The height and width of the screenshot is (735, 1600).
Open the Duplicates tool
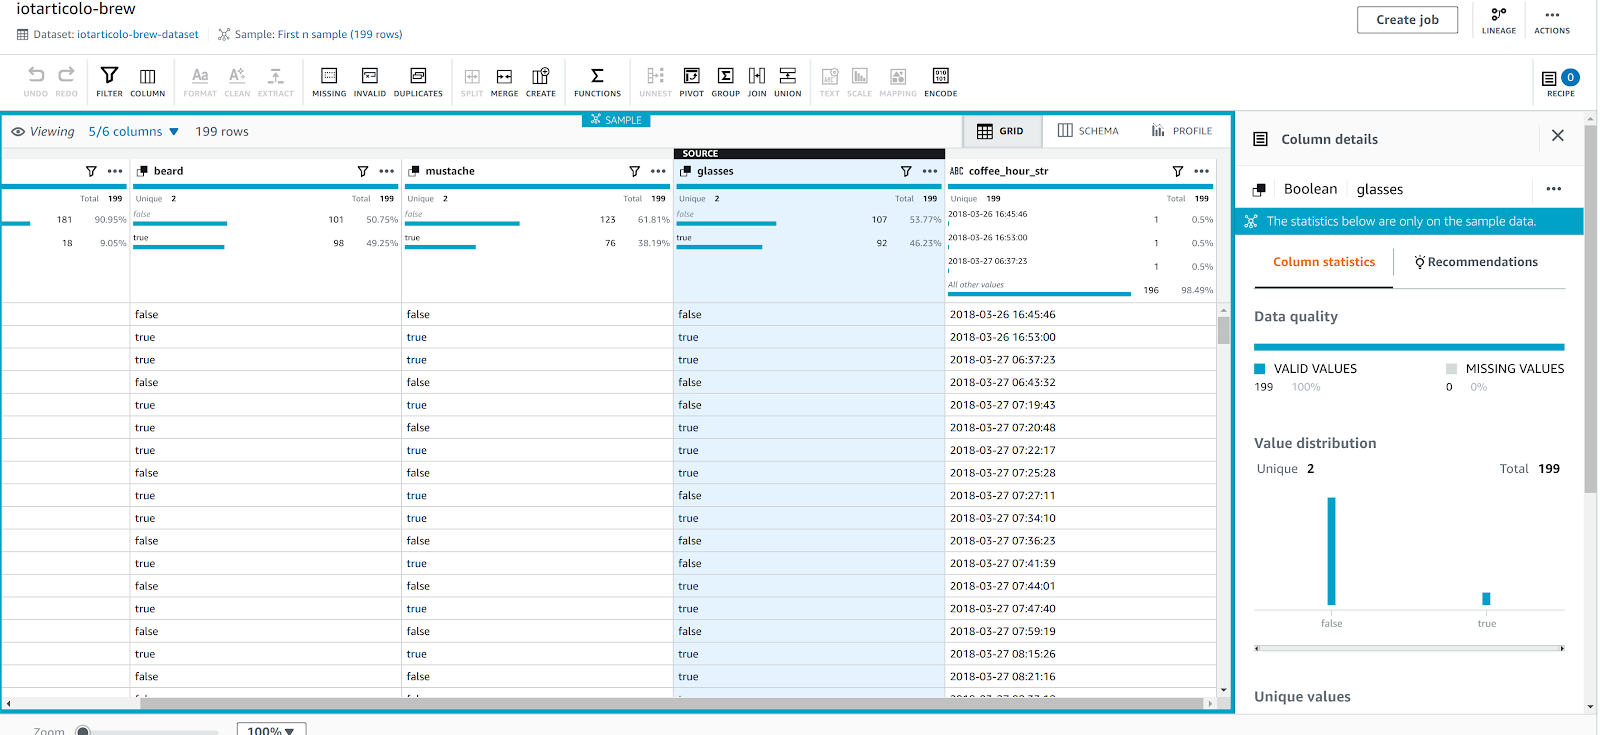click(x=418, y=82)
